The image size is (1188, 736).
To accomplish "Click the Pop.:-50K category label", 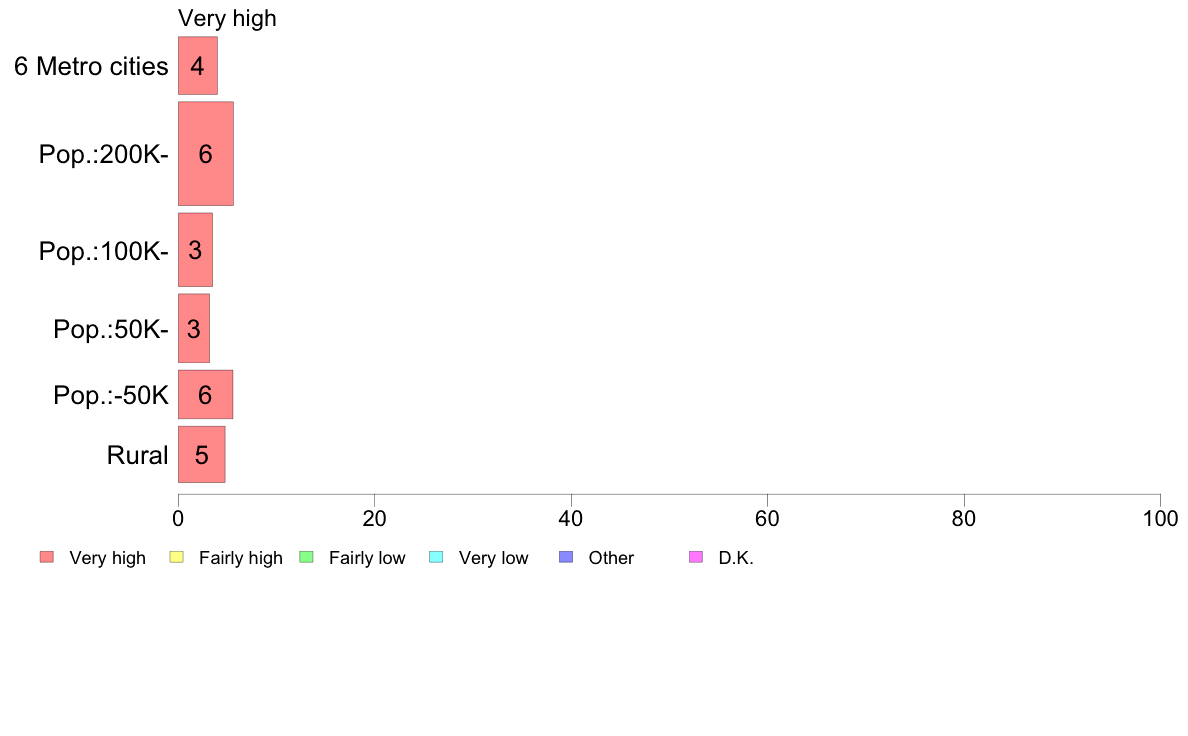I will click(111, 395).
